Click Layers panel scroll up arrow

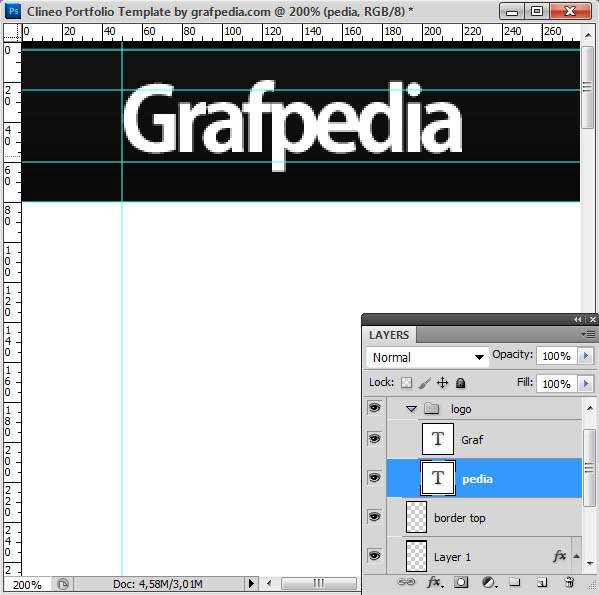(589, 408)
